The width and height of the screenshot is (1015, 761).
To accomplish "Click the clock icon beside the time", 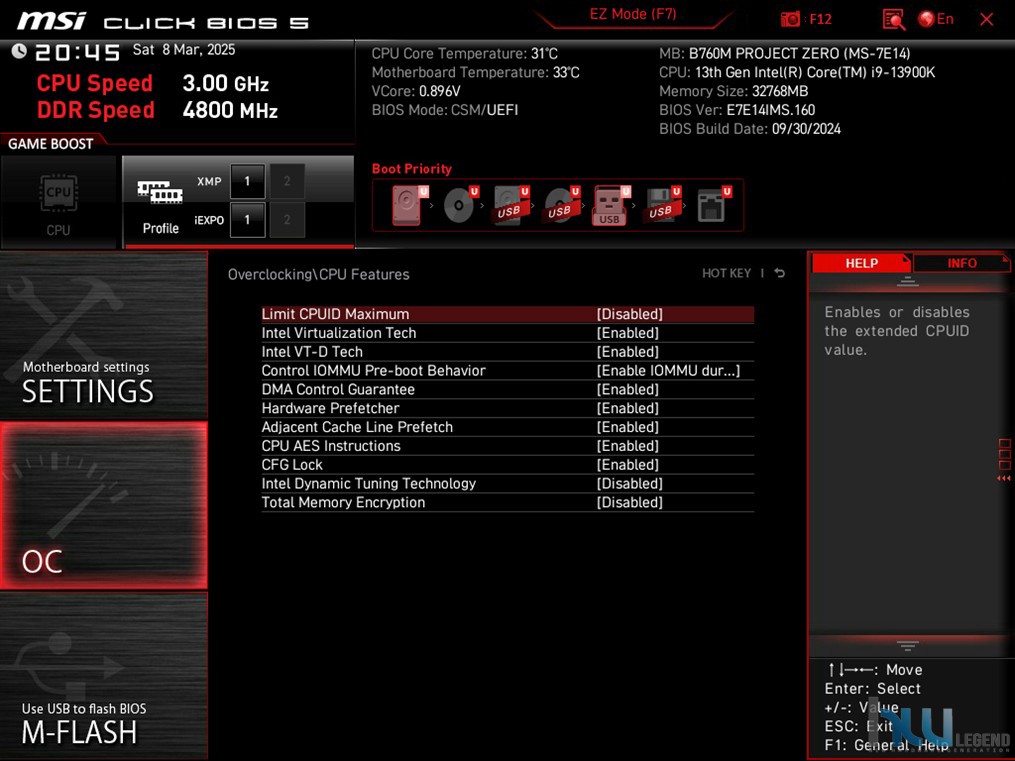I will 19,51.
